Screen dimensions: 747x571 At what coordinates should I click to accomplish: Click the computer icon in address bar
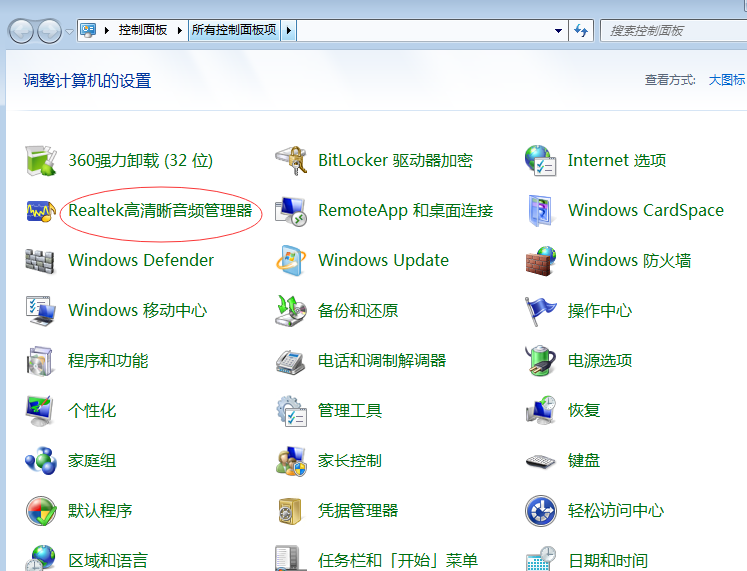tap(88, 30)
